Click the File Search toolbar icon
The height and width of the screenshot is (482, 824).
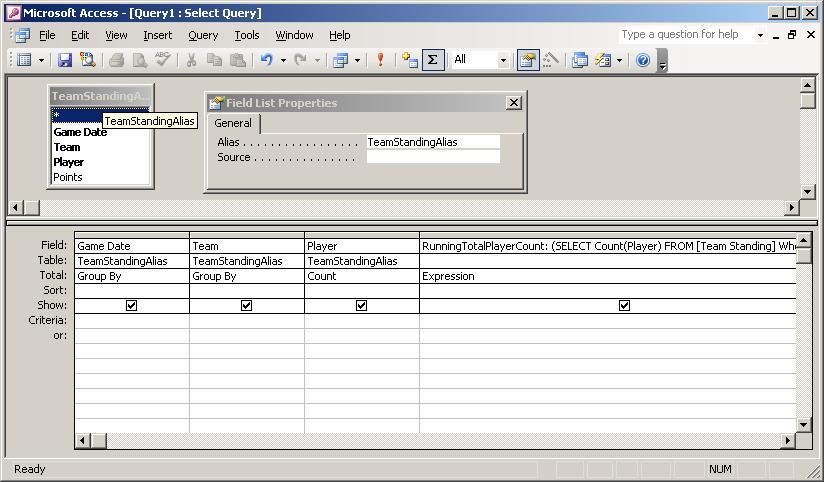click(88, 60)
